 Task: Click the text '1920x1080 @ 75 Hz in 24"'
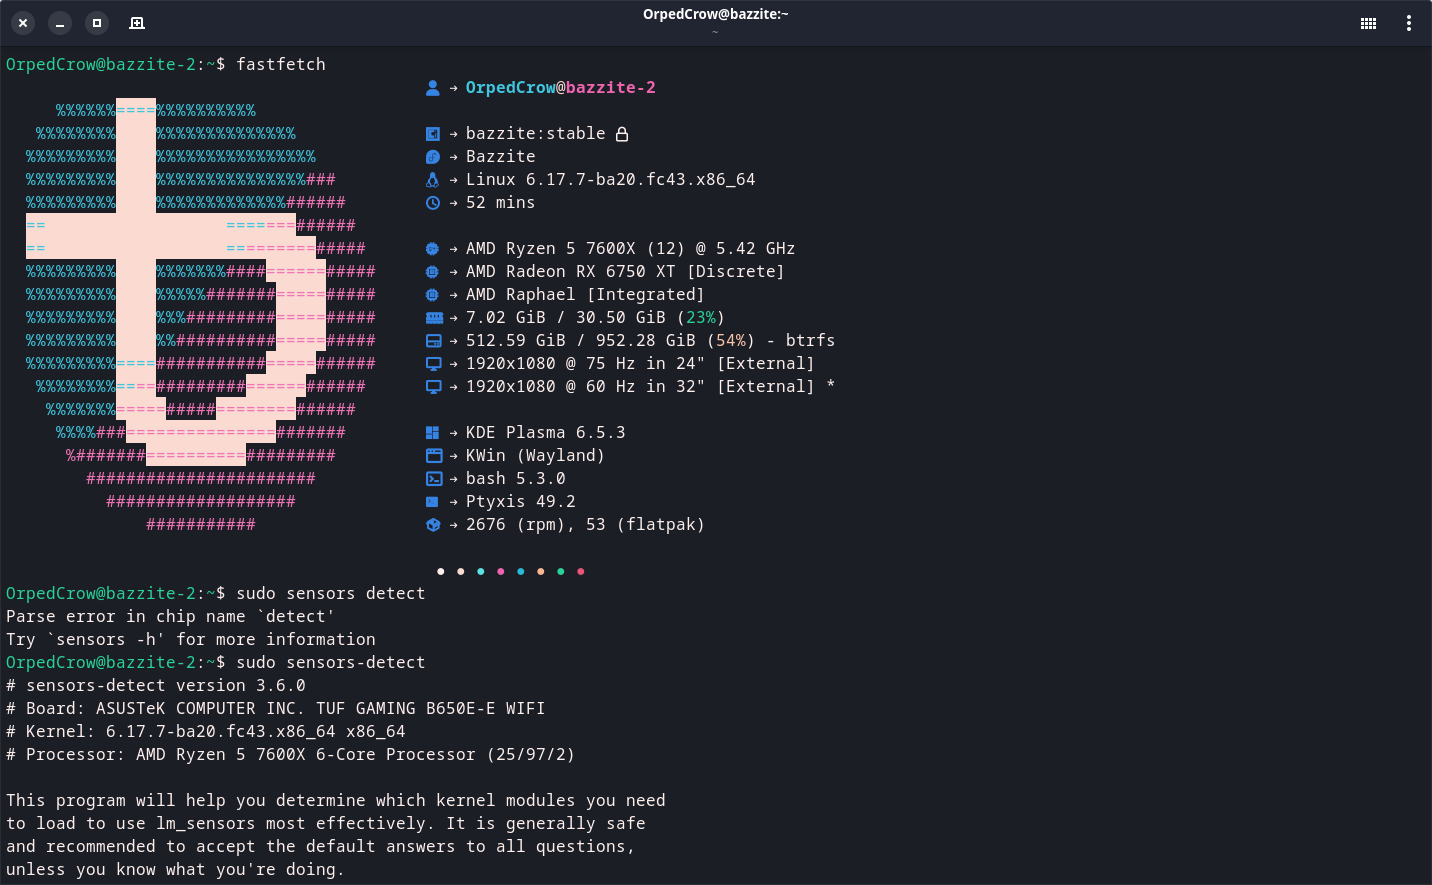point(585,364)
